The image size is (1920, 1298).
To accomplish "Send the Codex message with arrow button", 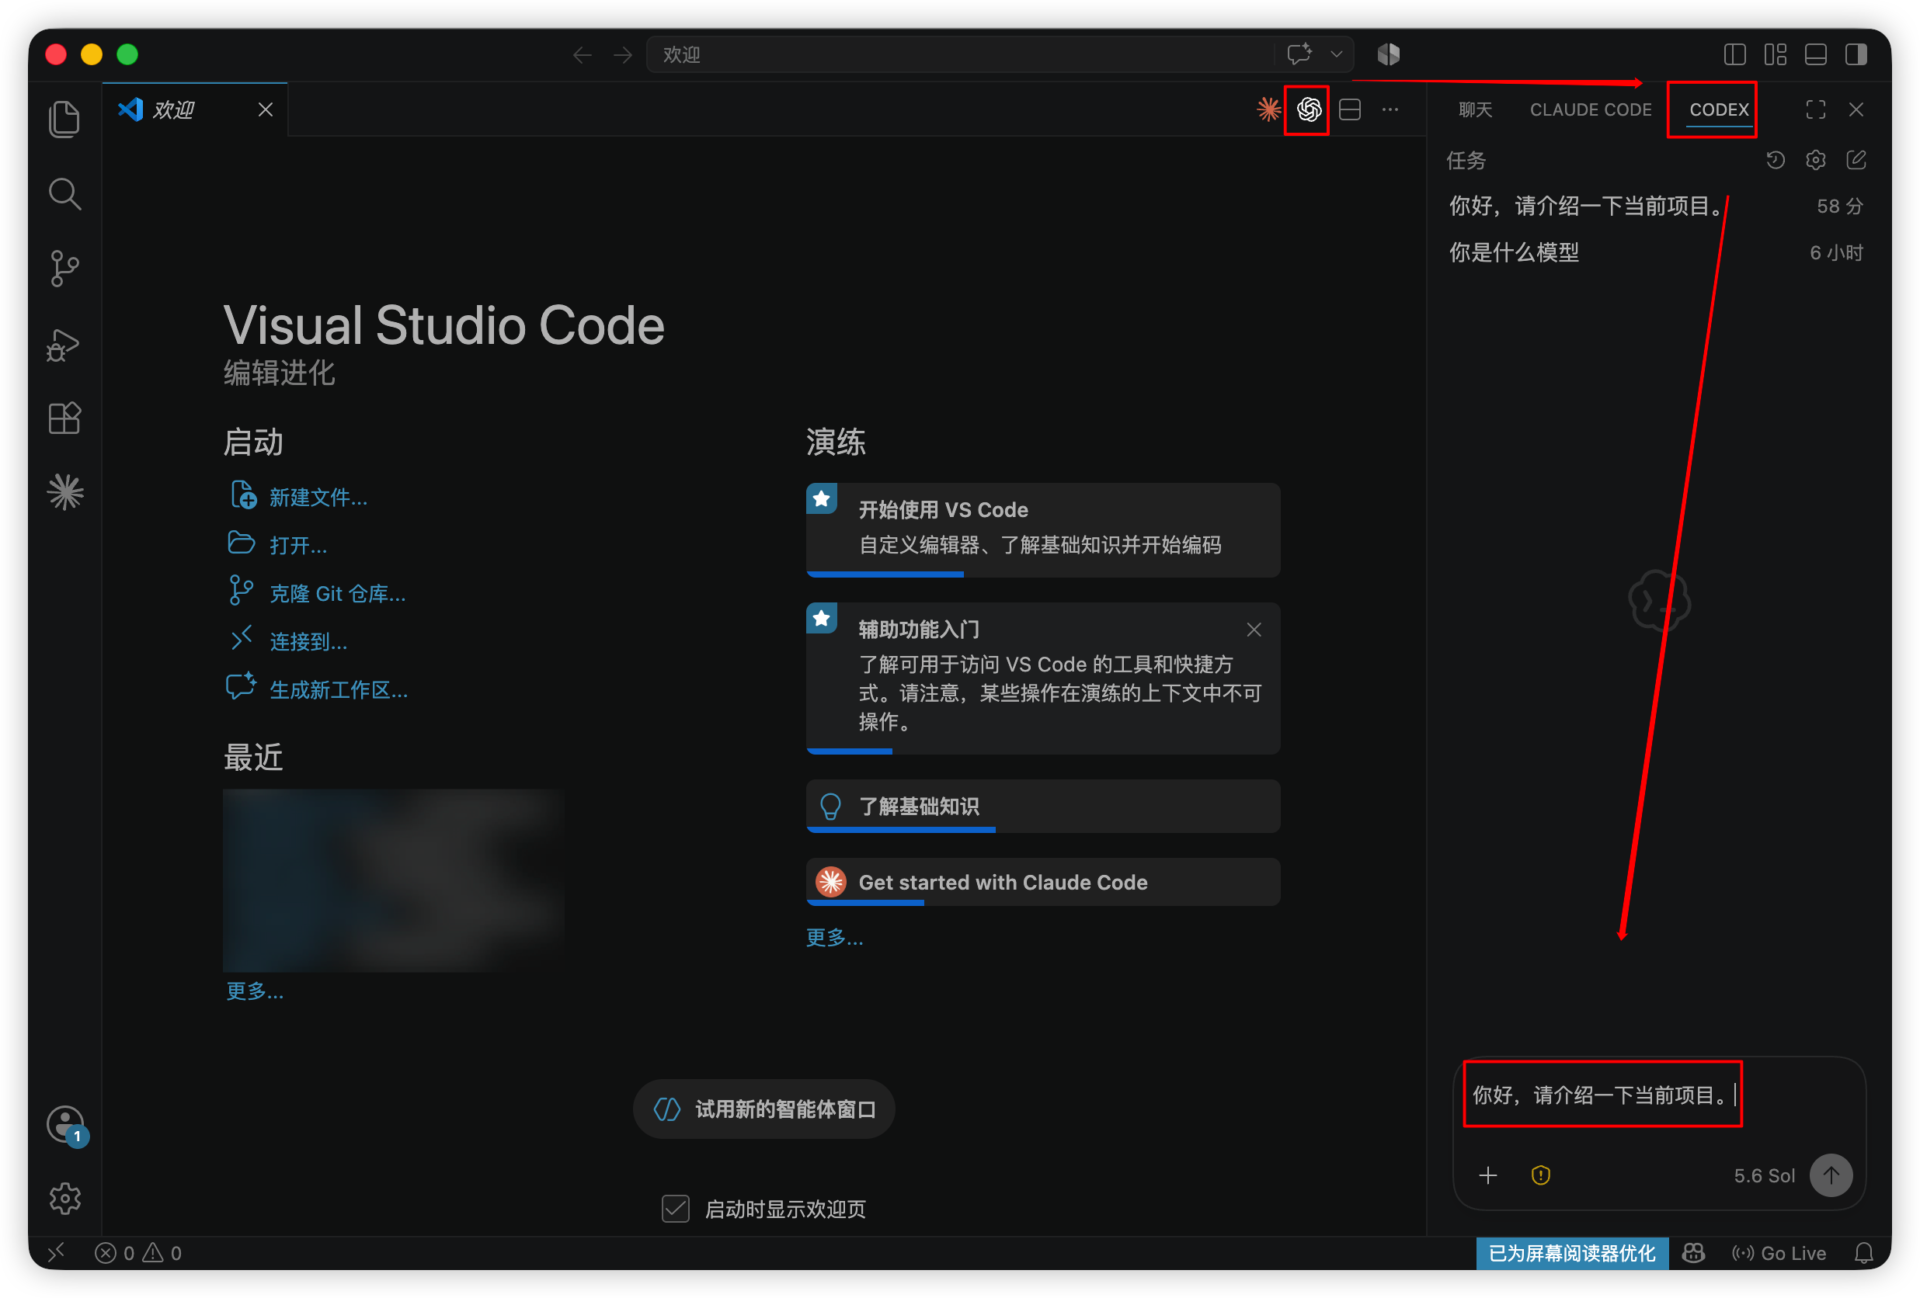I will (x=1831, y=1175).
